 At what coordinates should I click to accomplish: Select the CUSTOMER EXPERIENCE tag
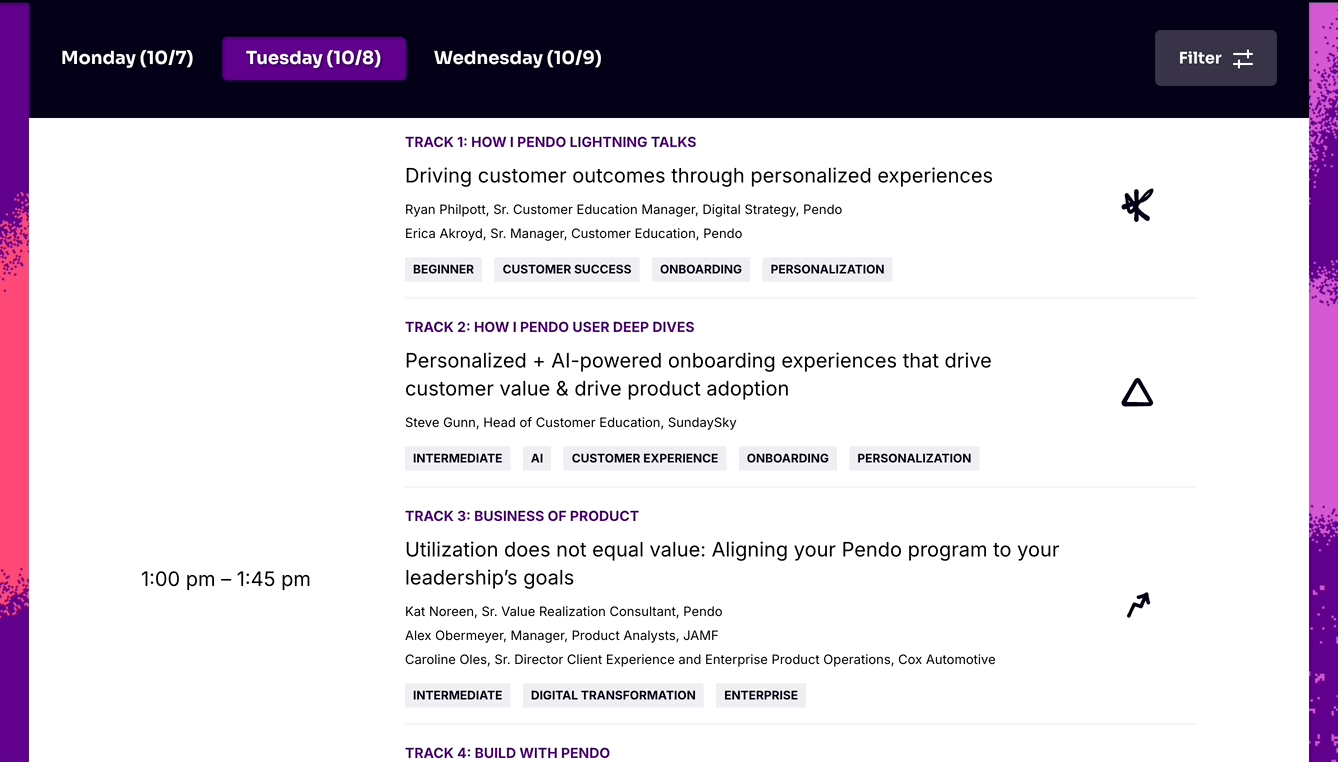click(x=645, y=458)
